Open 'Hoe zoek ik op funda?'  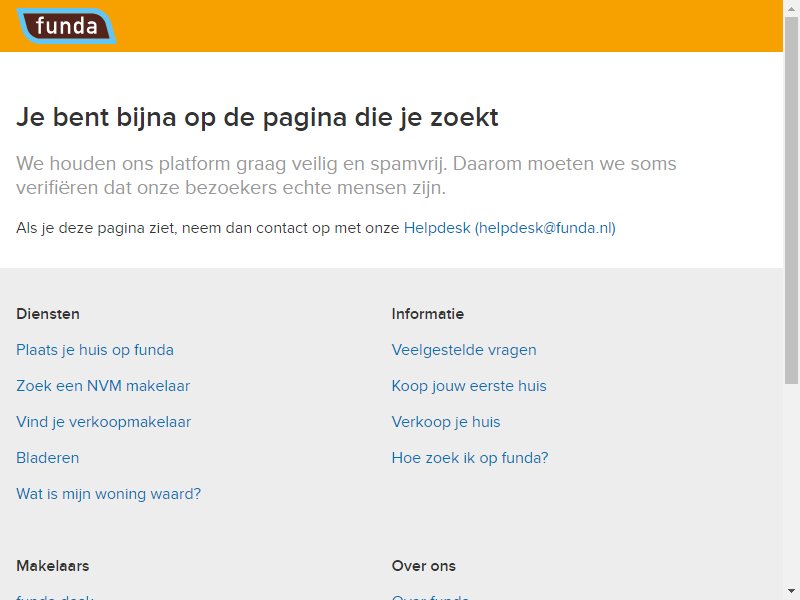[470, 458]
